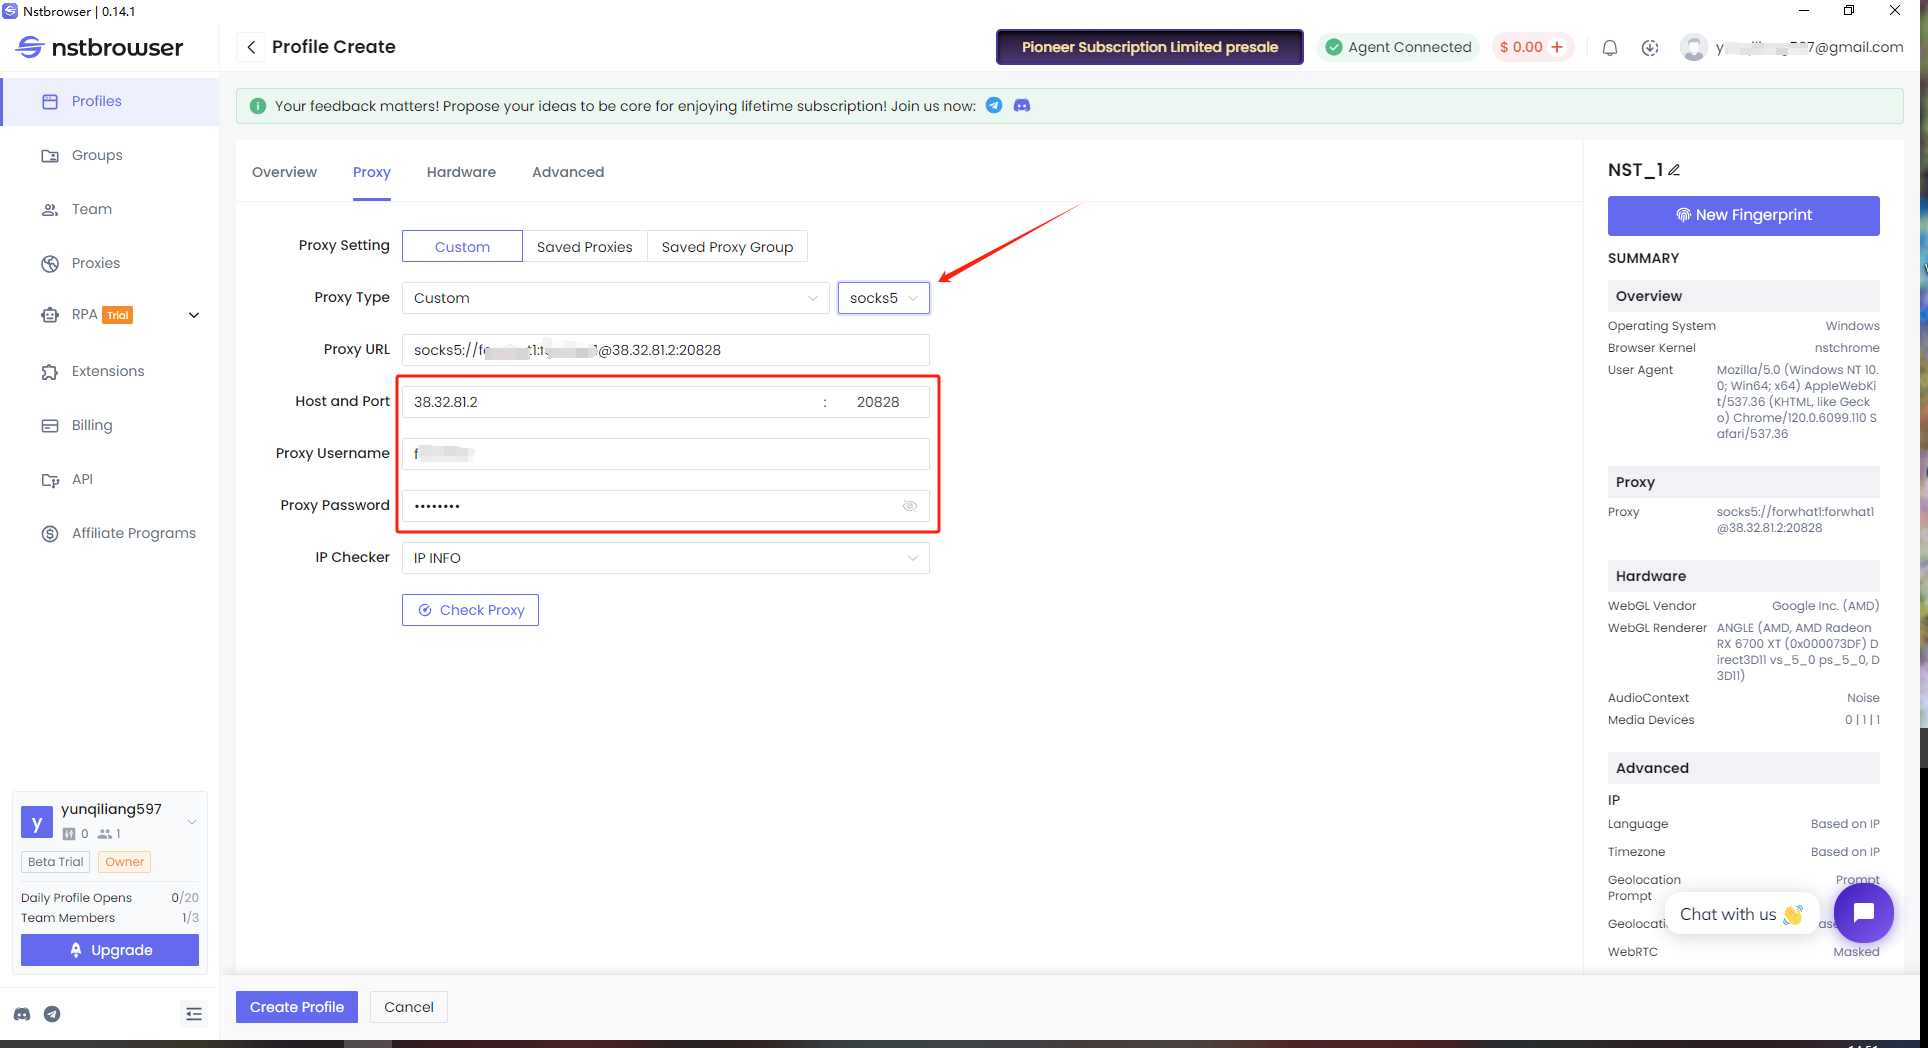Expand the RPA sidebar menu

click(x=194, y=315)
